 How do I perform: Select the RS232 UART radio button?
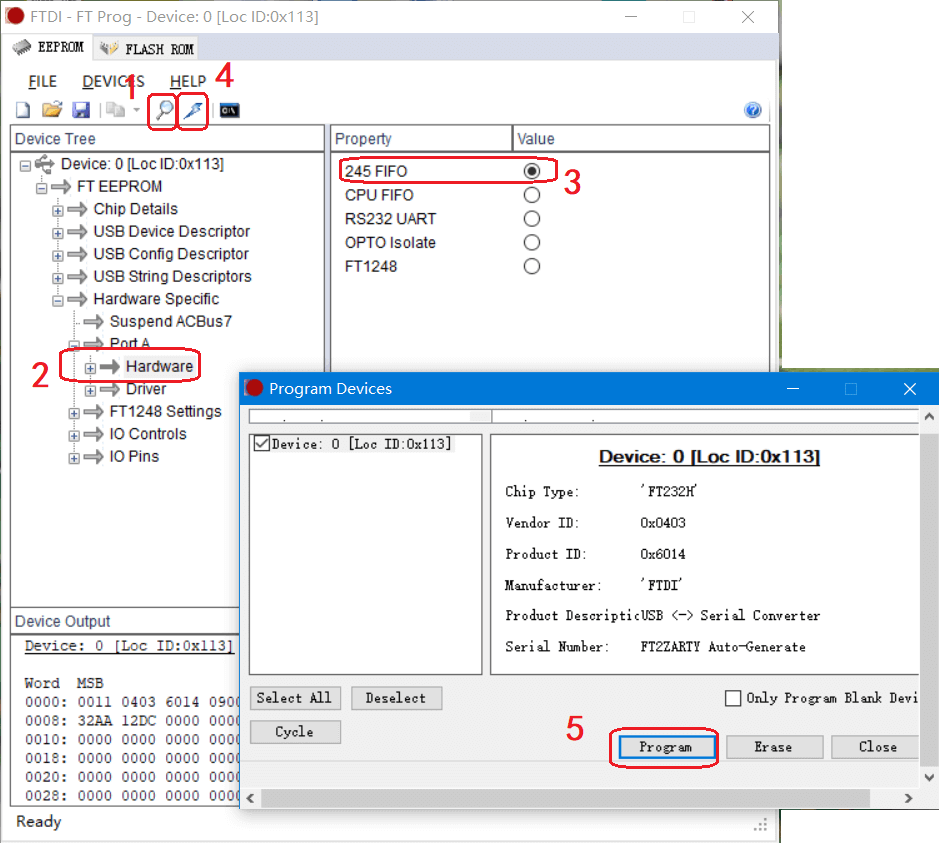pos(531,219)
